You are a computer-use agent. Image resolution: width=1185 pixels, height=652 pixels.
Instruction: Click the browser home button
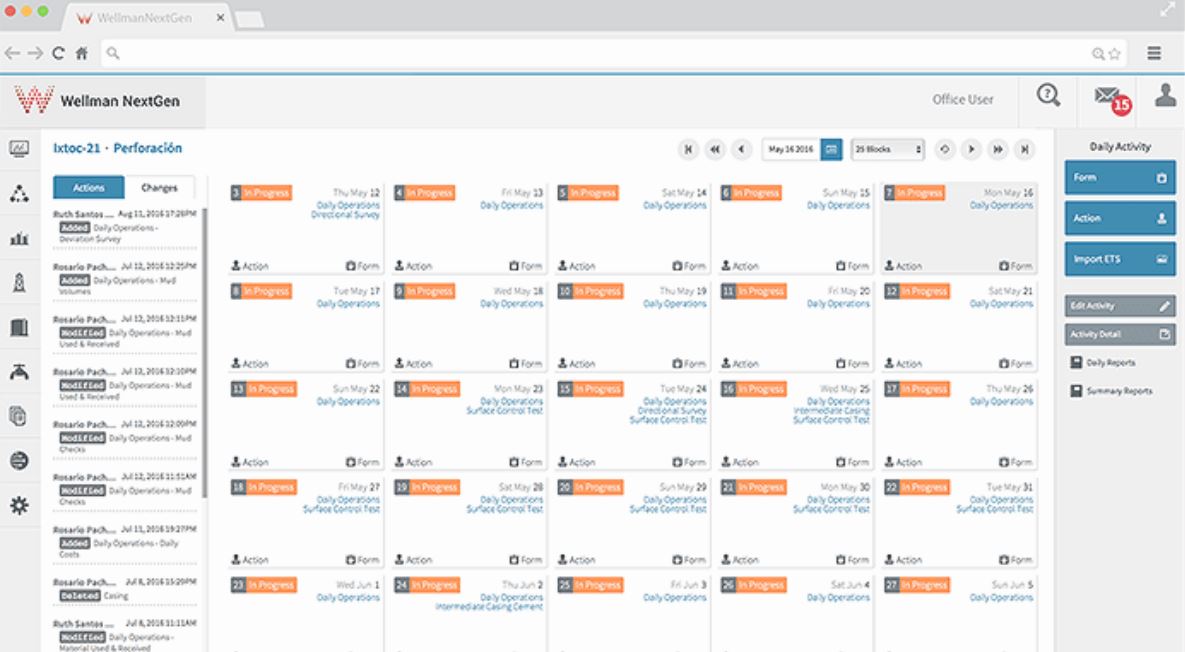[x=82, y=53]
